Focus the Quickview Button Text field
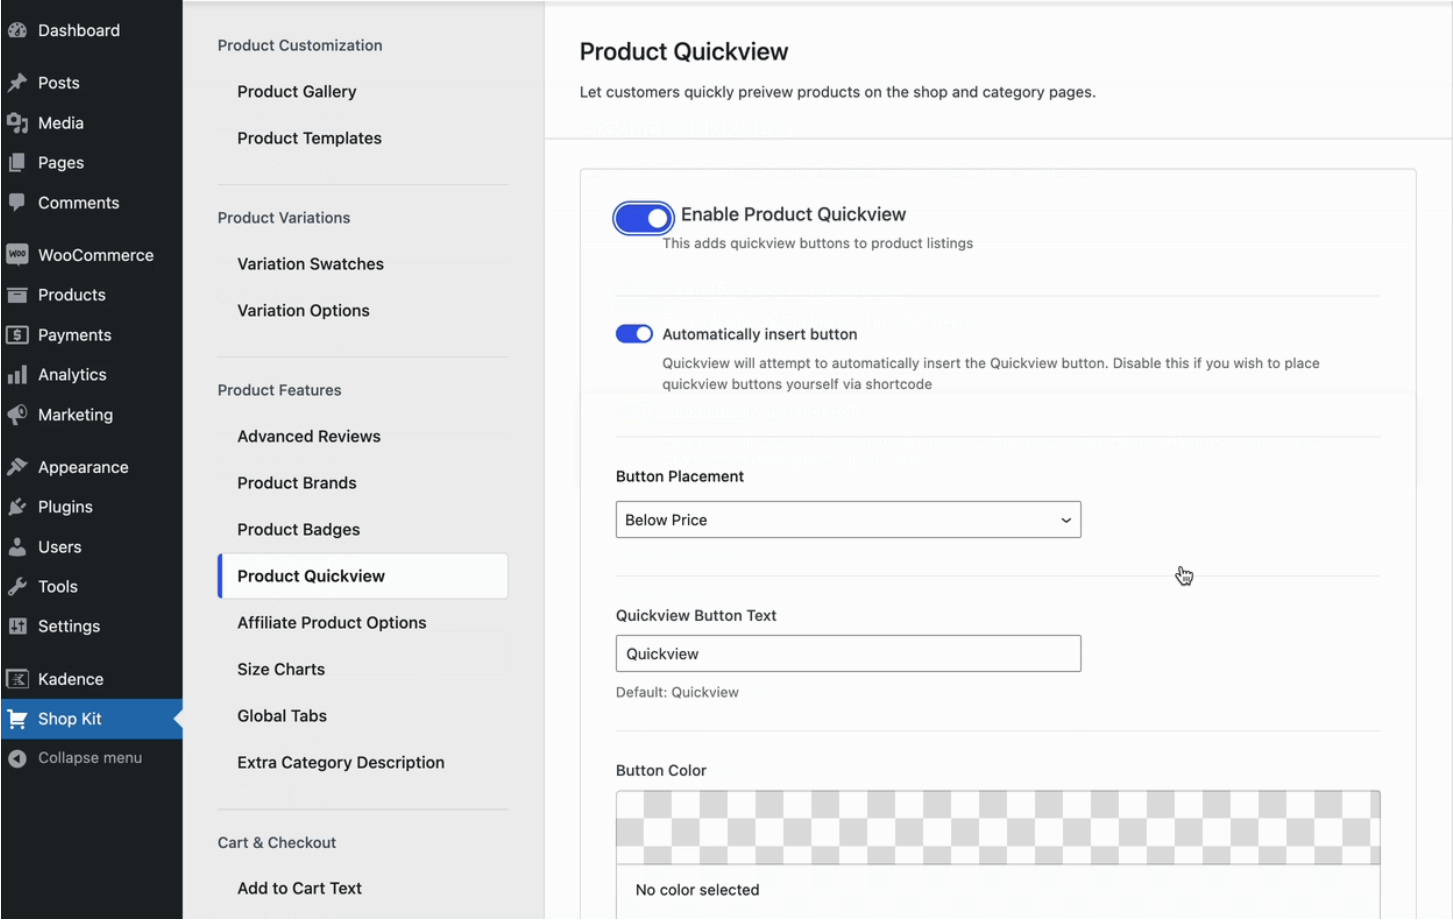Viewport: 1453px width, 921px height. click(847, 654)
